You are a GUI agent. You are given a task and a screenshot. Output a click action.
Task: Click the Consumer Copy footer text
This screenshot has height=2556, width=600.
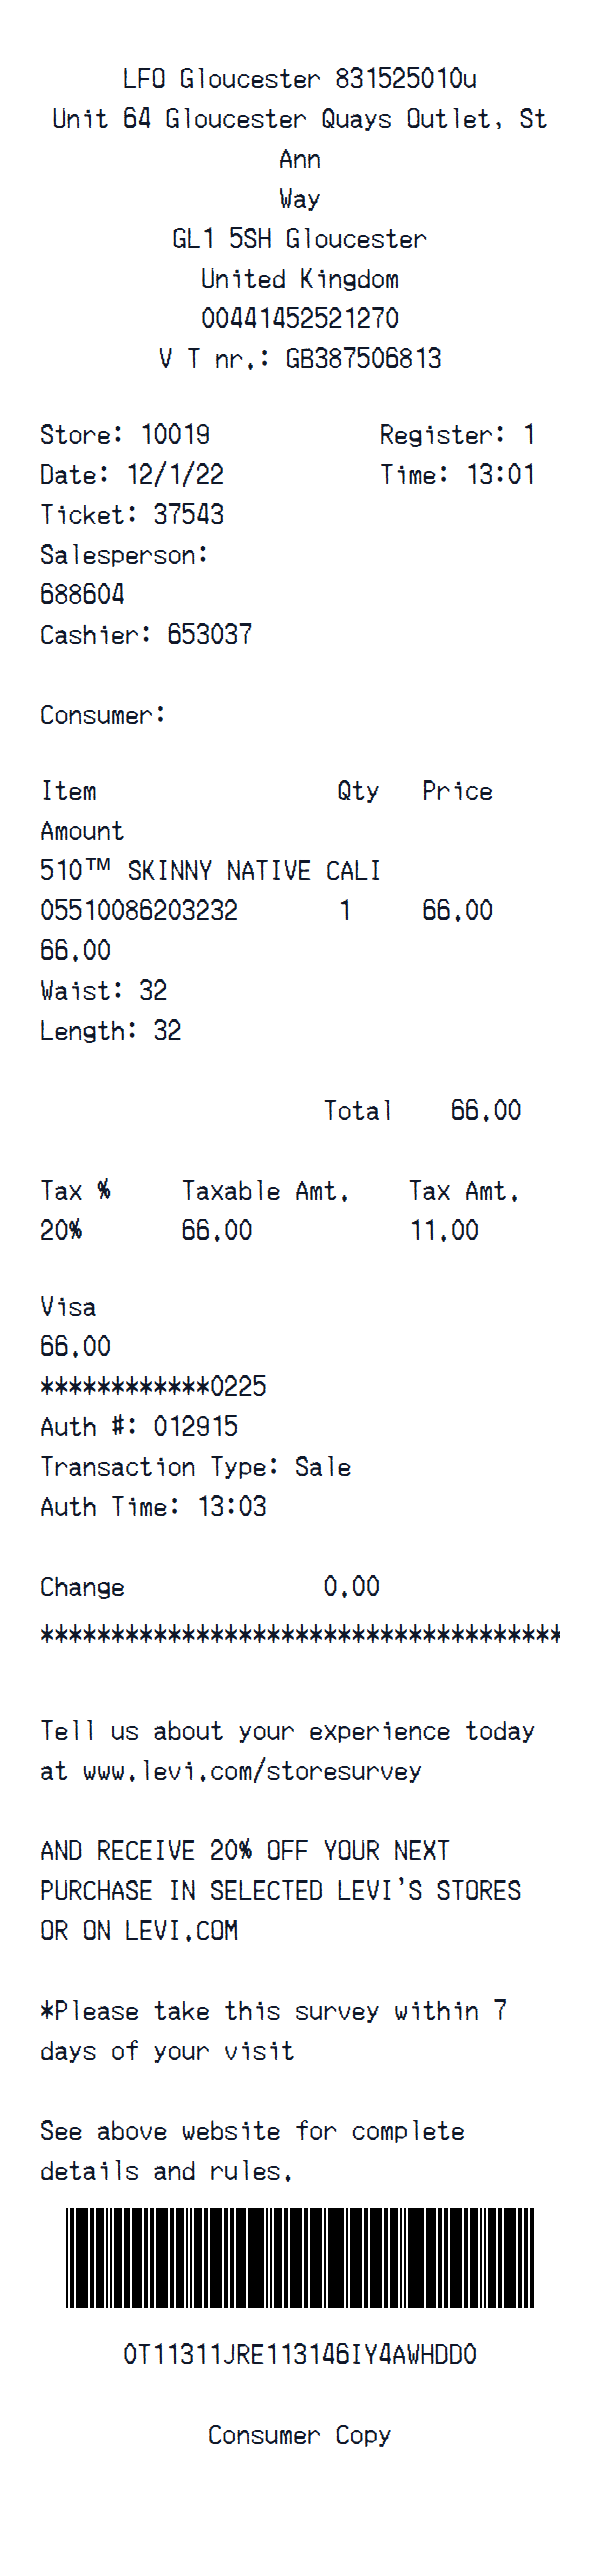pyautogui.click(x=300, y=2434)
